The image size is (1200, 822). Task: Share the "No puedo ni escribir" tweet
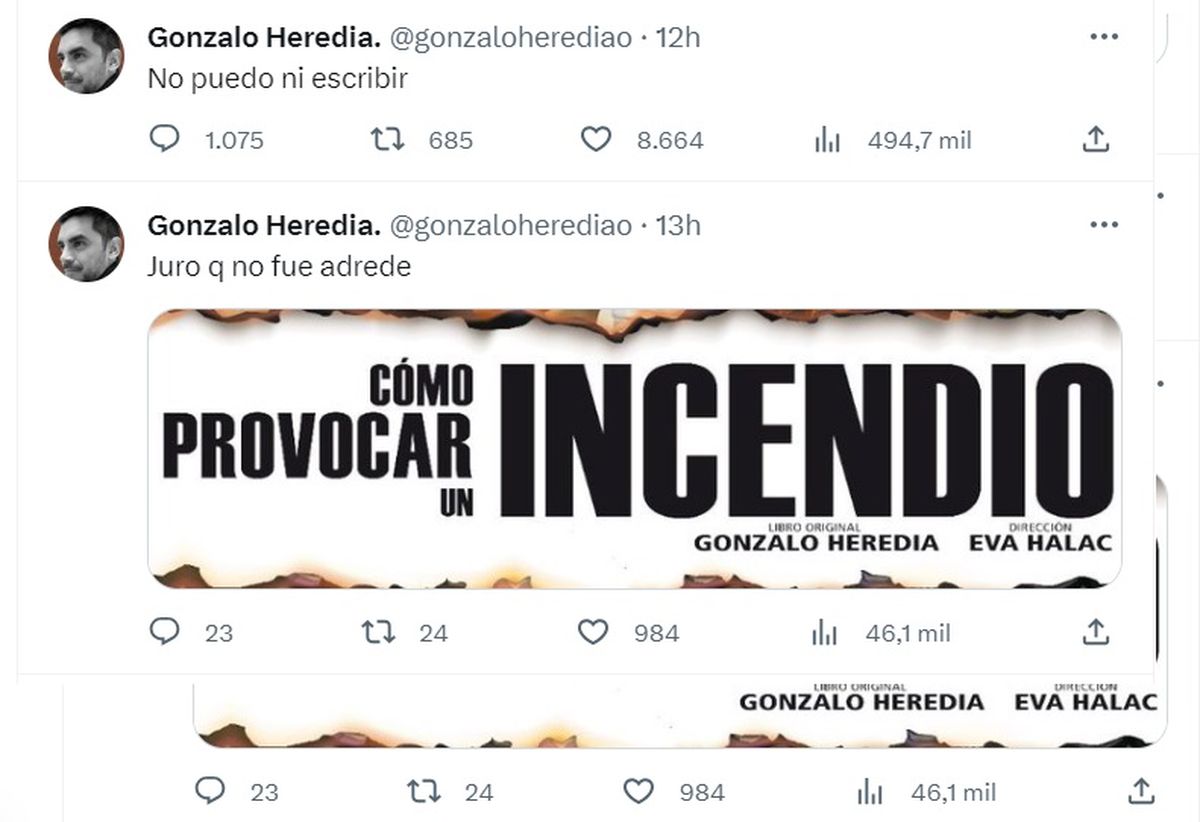coord(1096,140)
